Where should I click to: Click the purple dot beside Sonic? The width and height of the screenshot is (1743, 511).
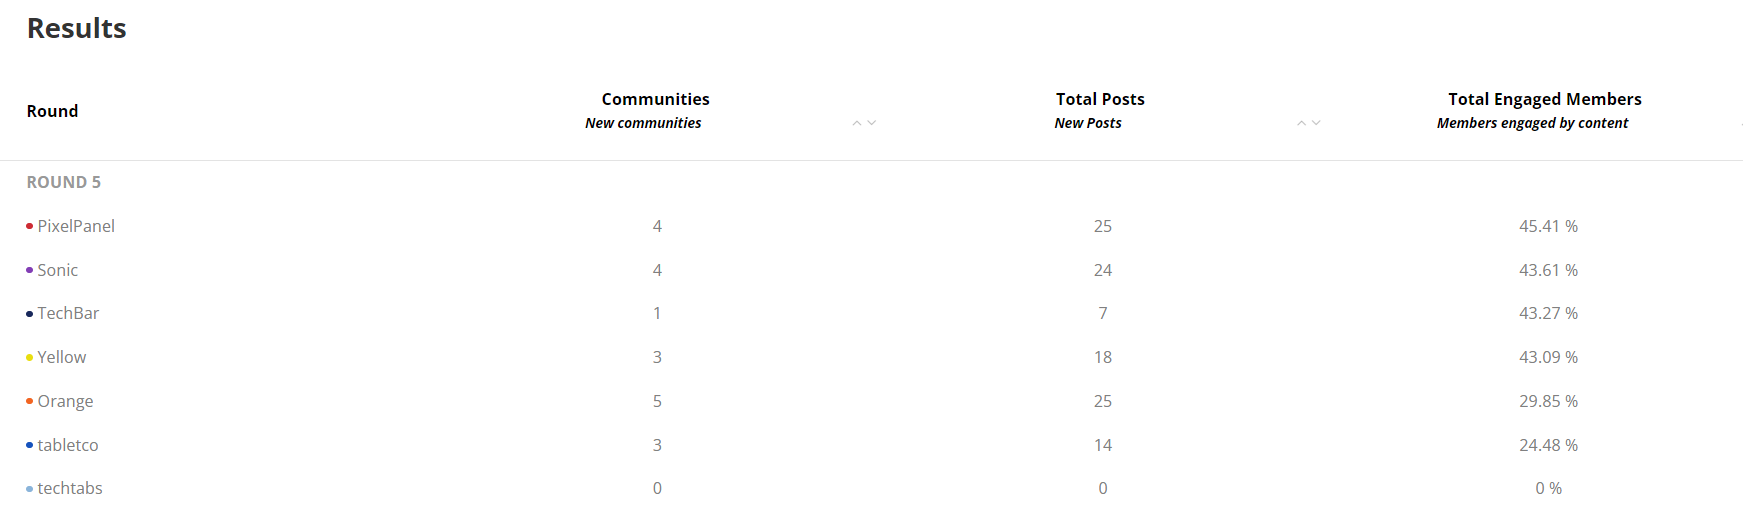(x=29, y=270)
